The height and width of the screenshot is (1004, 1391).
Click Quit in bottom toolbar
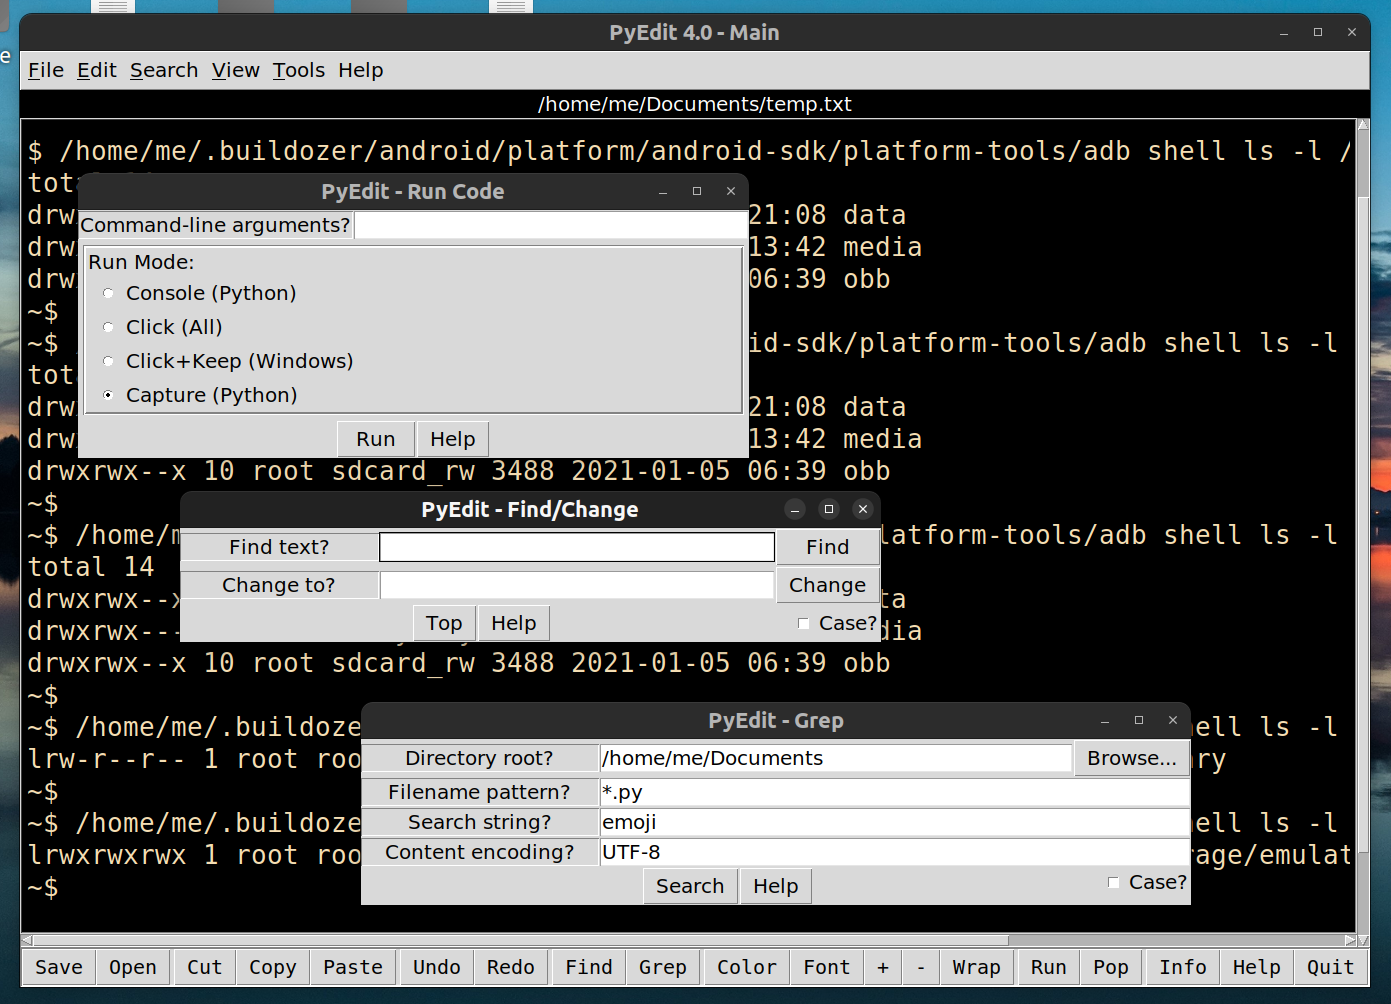tap(1331, 967)
